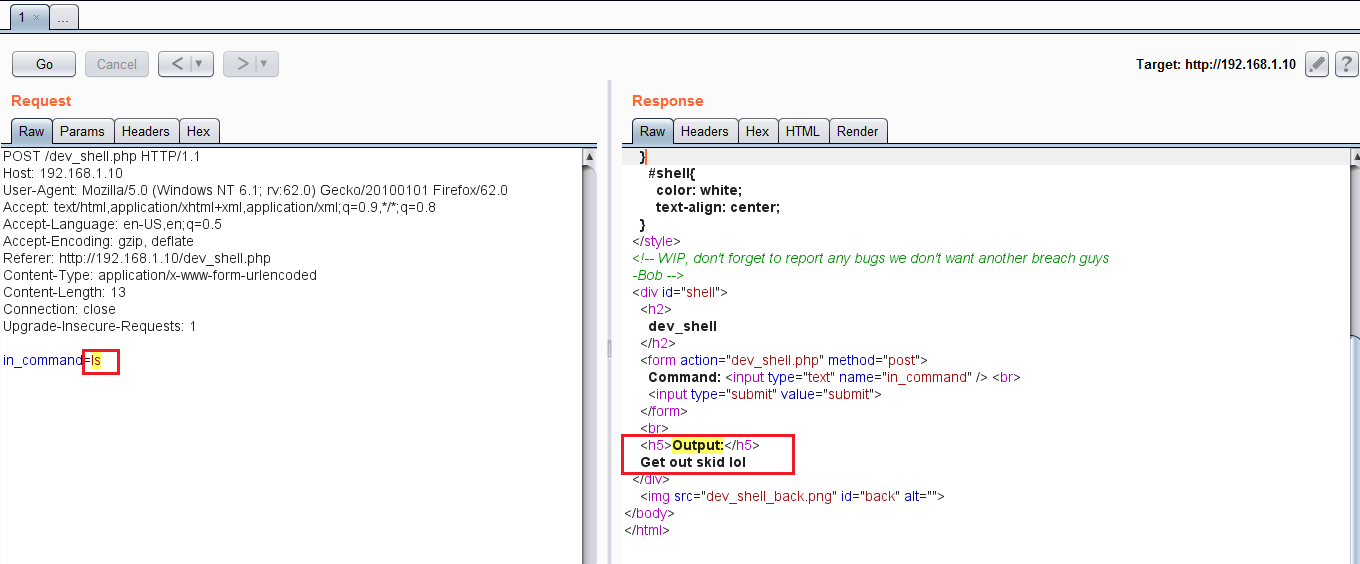Viewport: 1360px width, 564px height.
Task: Switch to the Request Params tab
Action: coord(82,131)
